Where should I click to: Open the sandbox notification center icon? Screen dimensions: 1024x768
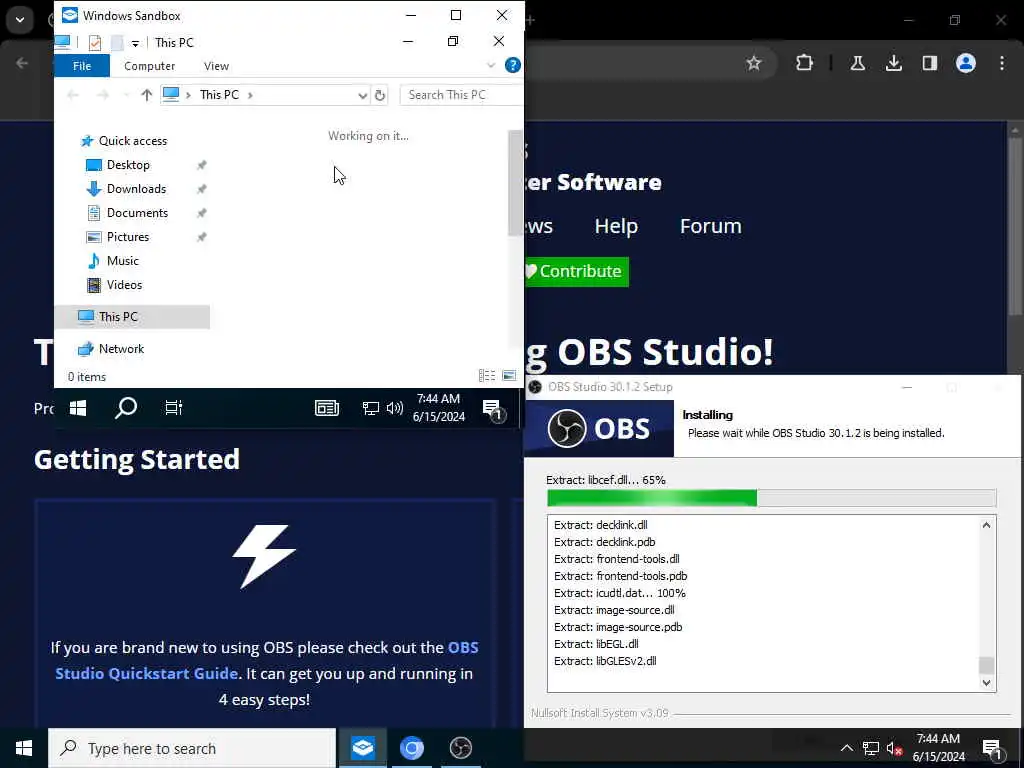click(493, 409)
